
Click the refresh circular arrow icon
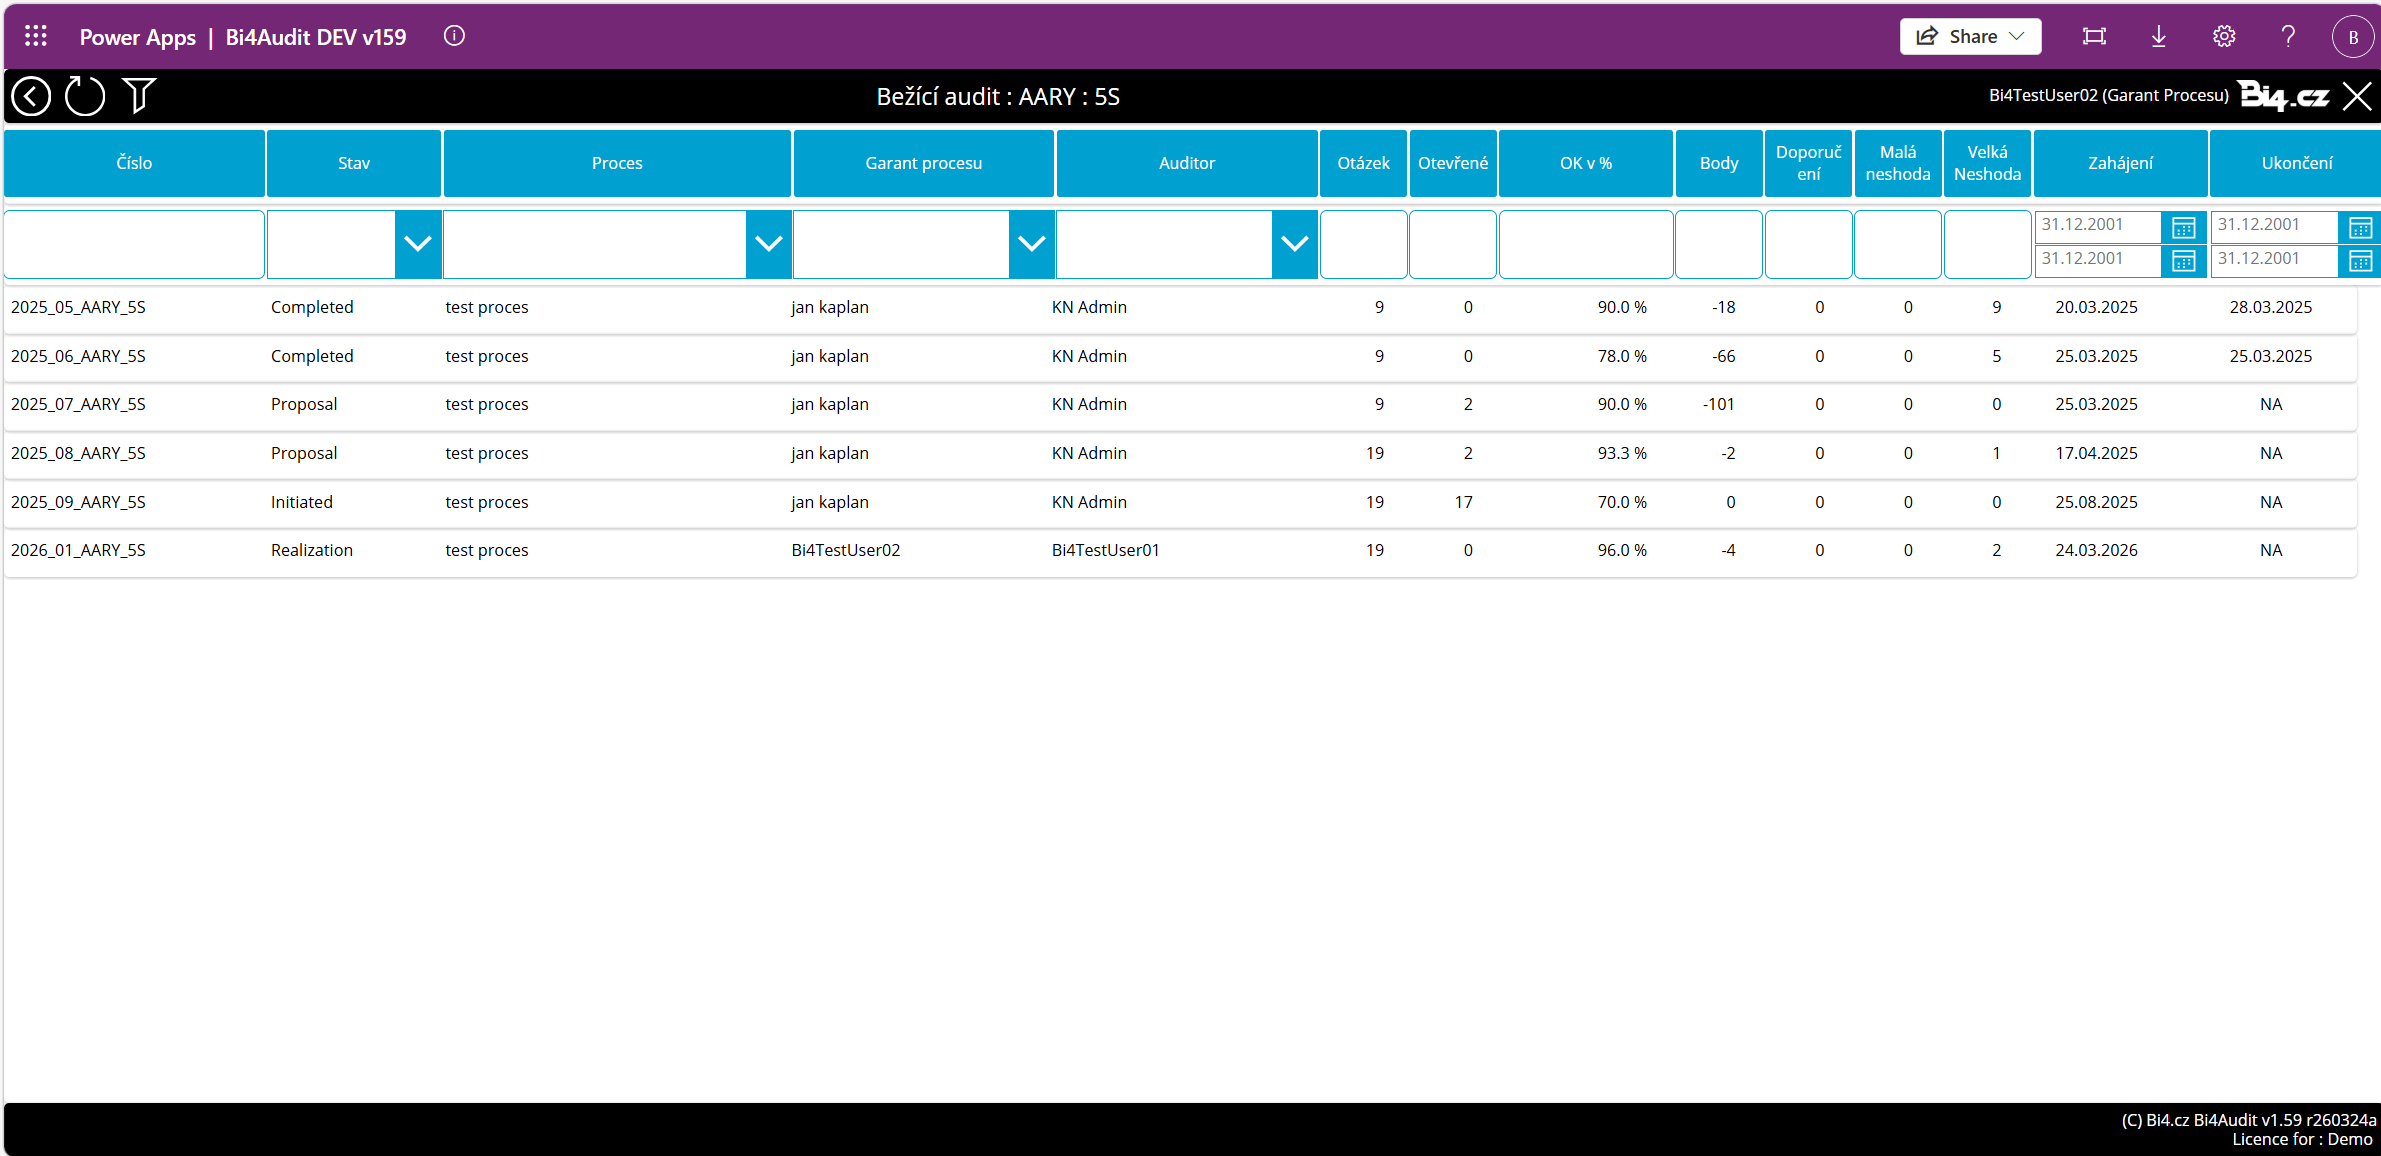tap(85, 96)
